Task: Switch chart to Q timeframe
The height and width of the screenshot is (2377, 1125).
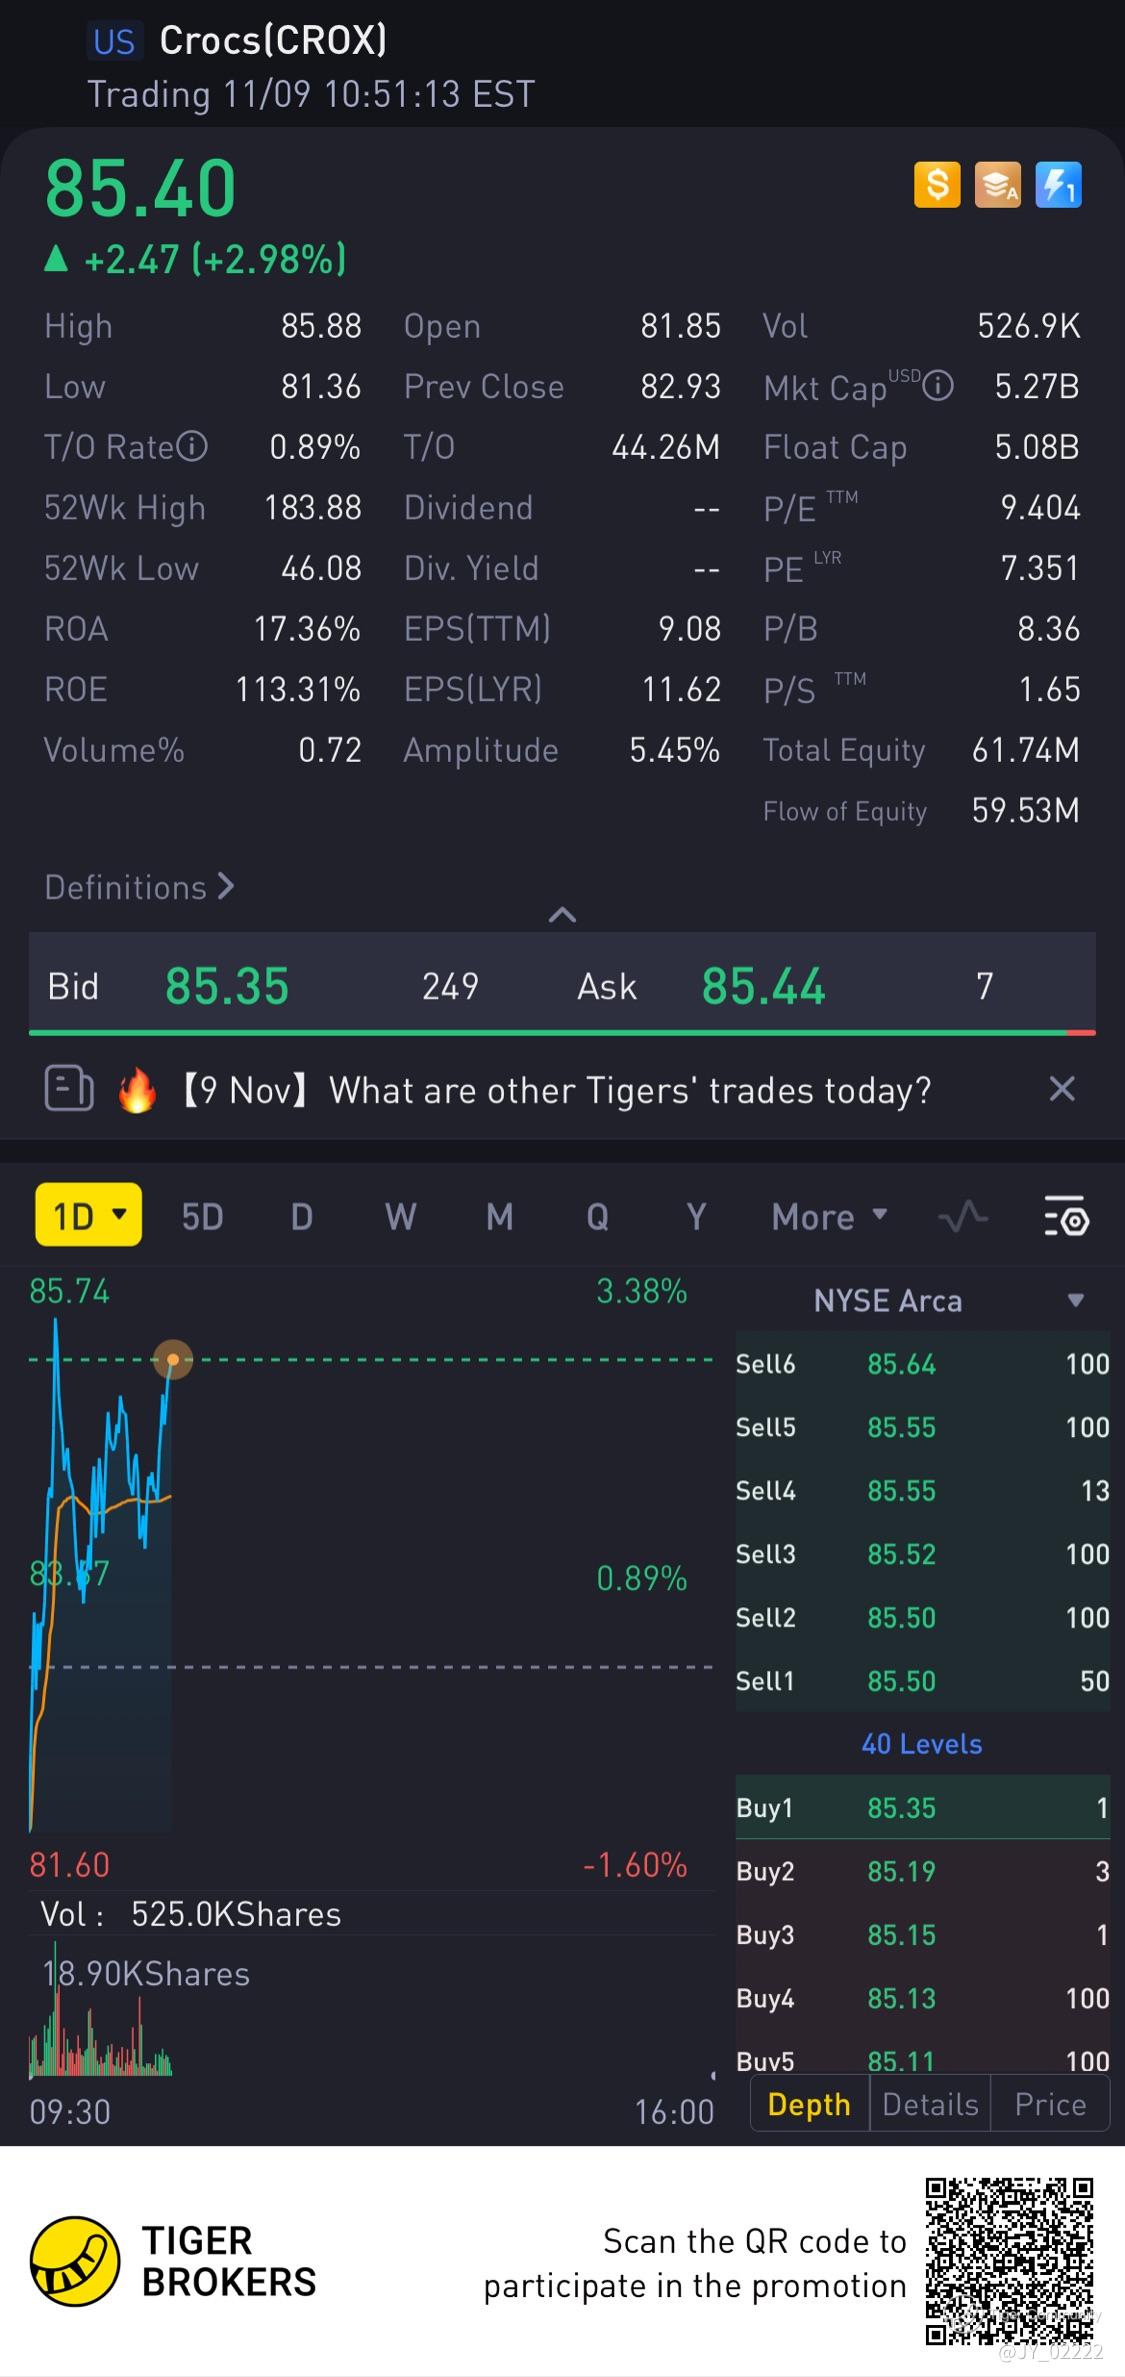Action: click(x=597, y=1217)
